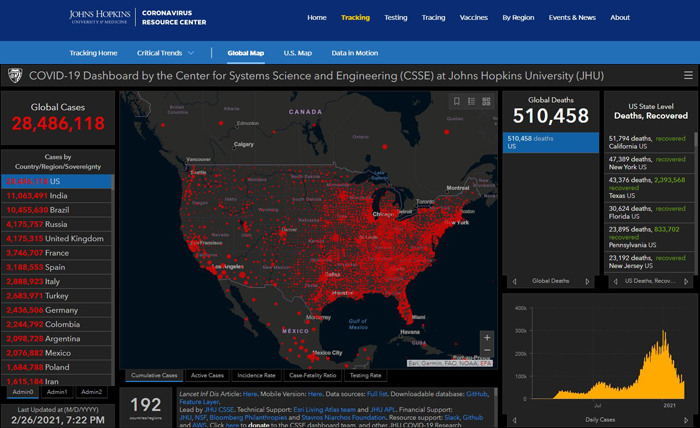This screenshot has width=700, height=428.
Task: Select the Active Cases map tab
Action: coord(207,376)
